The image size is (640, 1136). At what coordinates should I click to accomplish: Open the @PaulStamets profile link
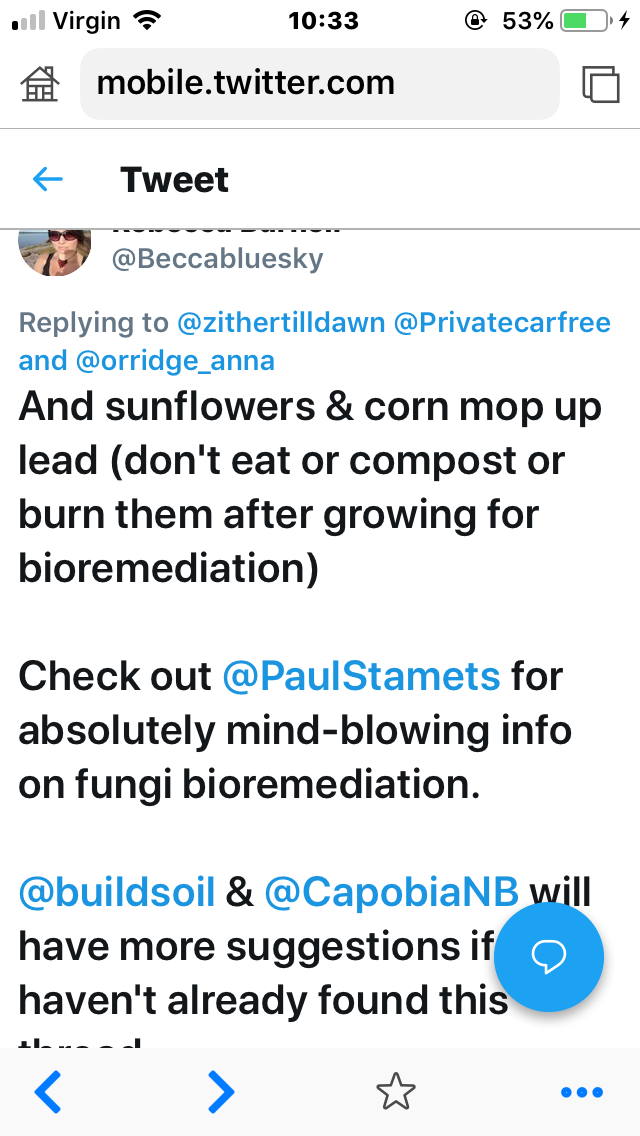point(361,676)
